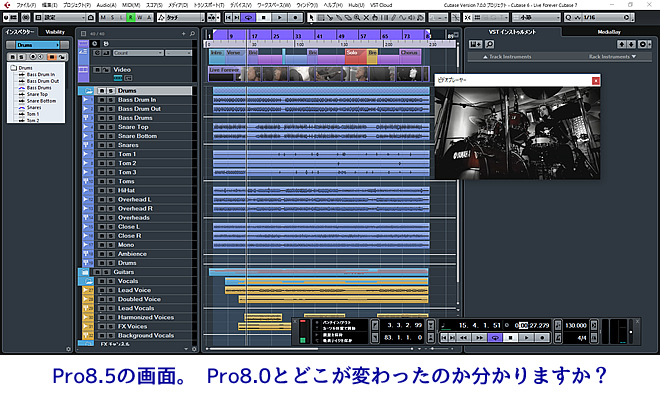Open Audio(A) menu
This screenshot has height=400, width=660.
point(106,5)
